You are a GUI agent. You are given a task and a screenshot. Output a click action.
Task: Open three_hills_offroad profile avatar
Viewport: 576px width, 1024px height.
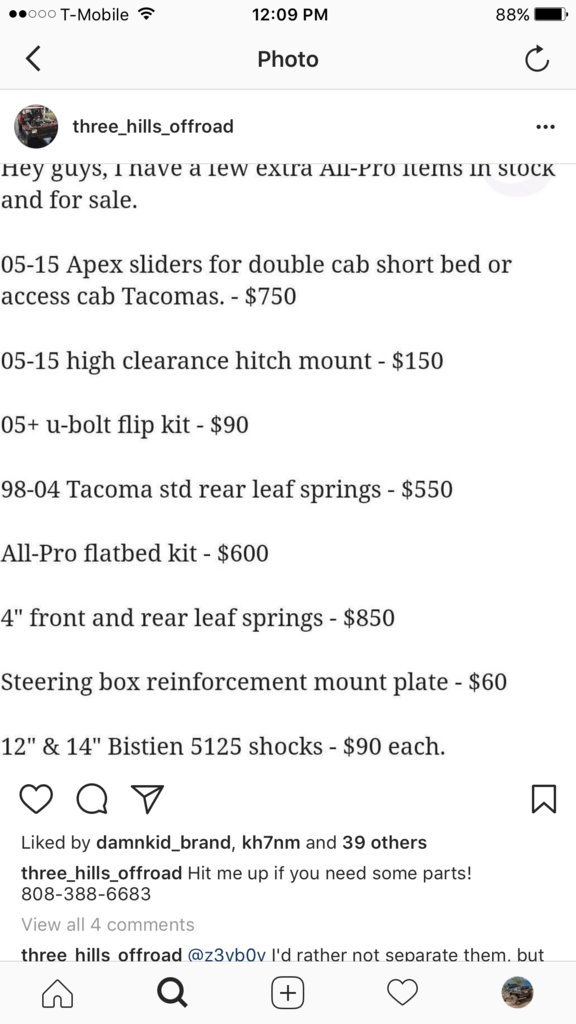(x=36, y=126)
